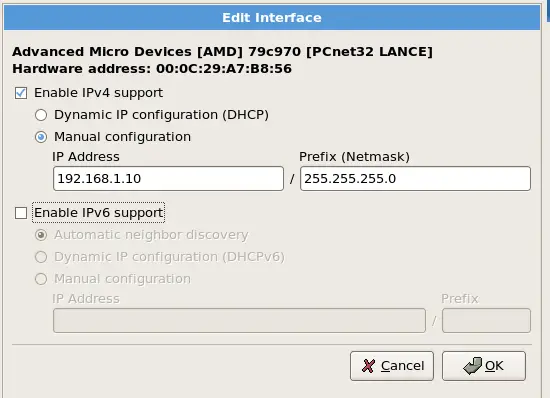Check the Enable IPv6 support checkbox
Viewport: 550px width, 398px height.
21,213
